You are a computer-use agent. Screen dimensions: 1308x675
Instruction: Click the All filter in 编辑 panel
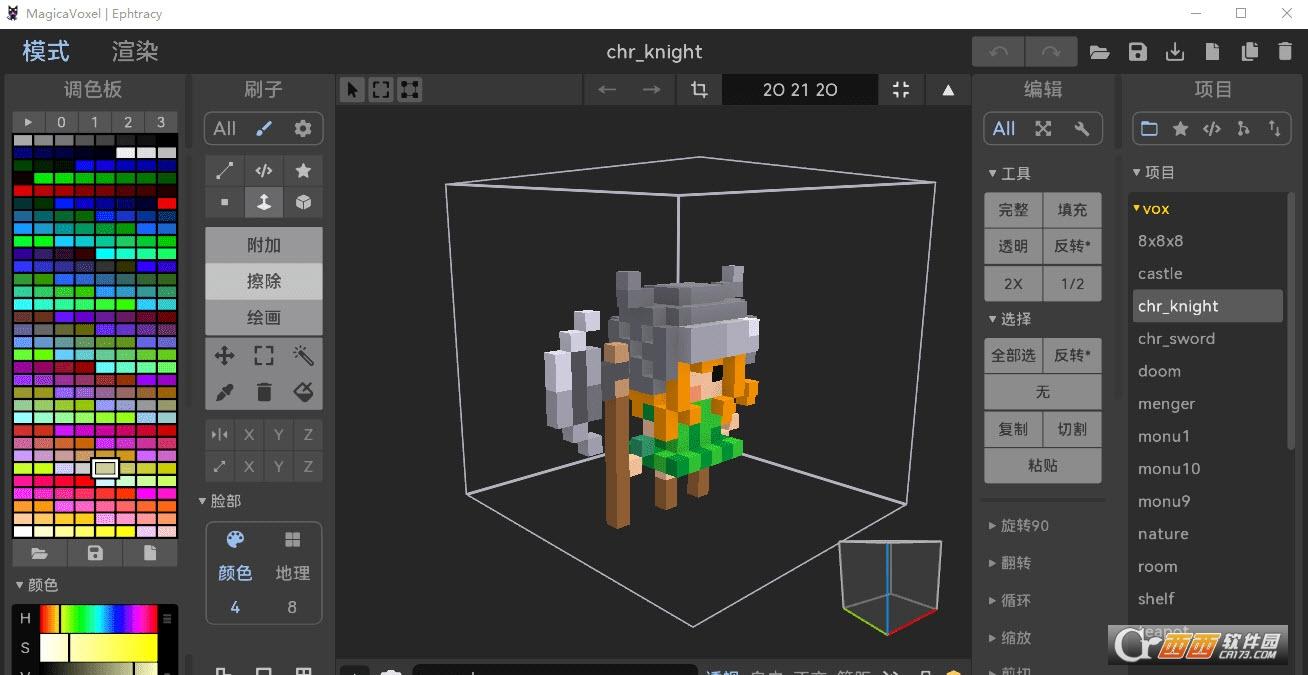[x=1004, y=128]
